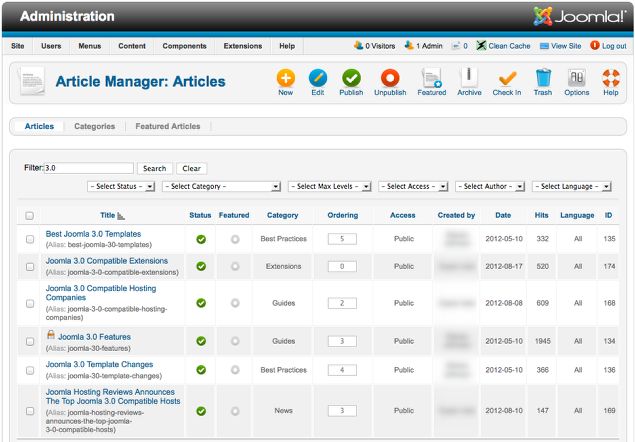Click the Archive toolbar icon
635x442 pixels.
click(469, 77)
